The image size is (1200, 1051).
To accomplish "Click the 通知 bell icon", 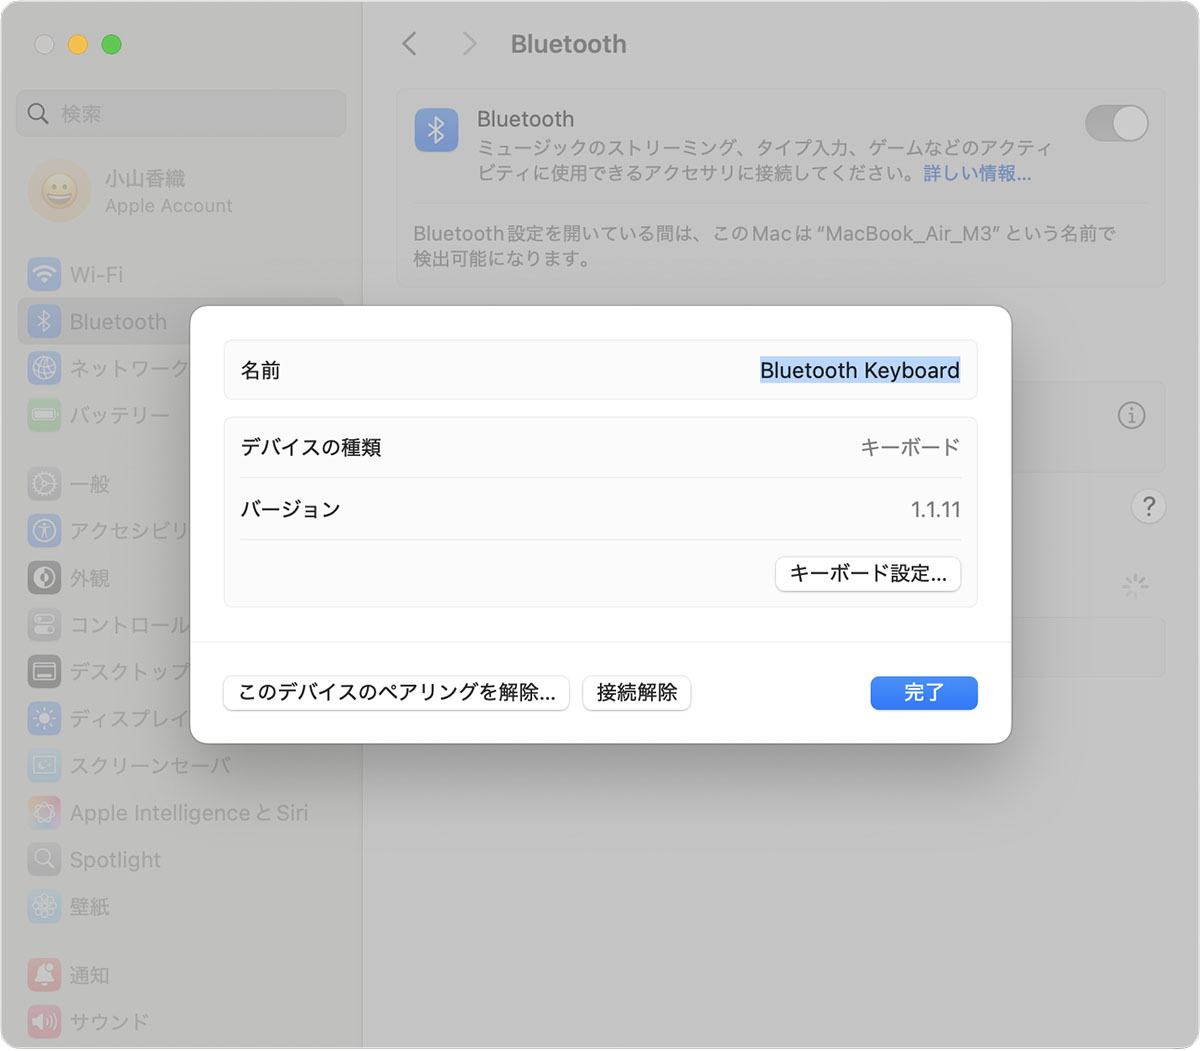I will [x=44, y=975].
